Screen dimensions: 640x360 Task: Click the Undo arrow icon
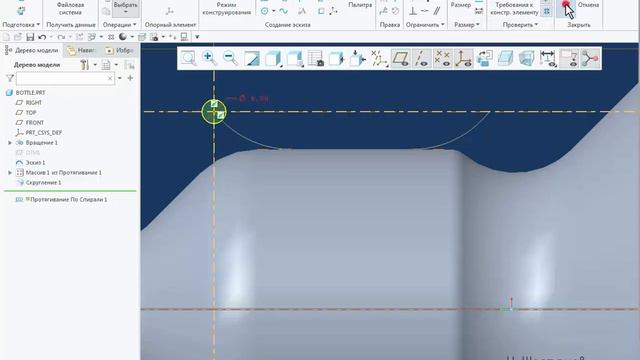(x=42, y=37)
